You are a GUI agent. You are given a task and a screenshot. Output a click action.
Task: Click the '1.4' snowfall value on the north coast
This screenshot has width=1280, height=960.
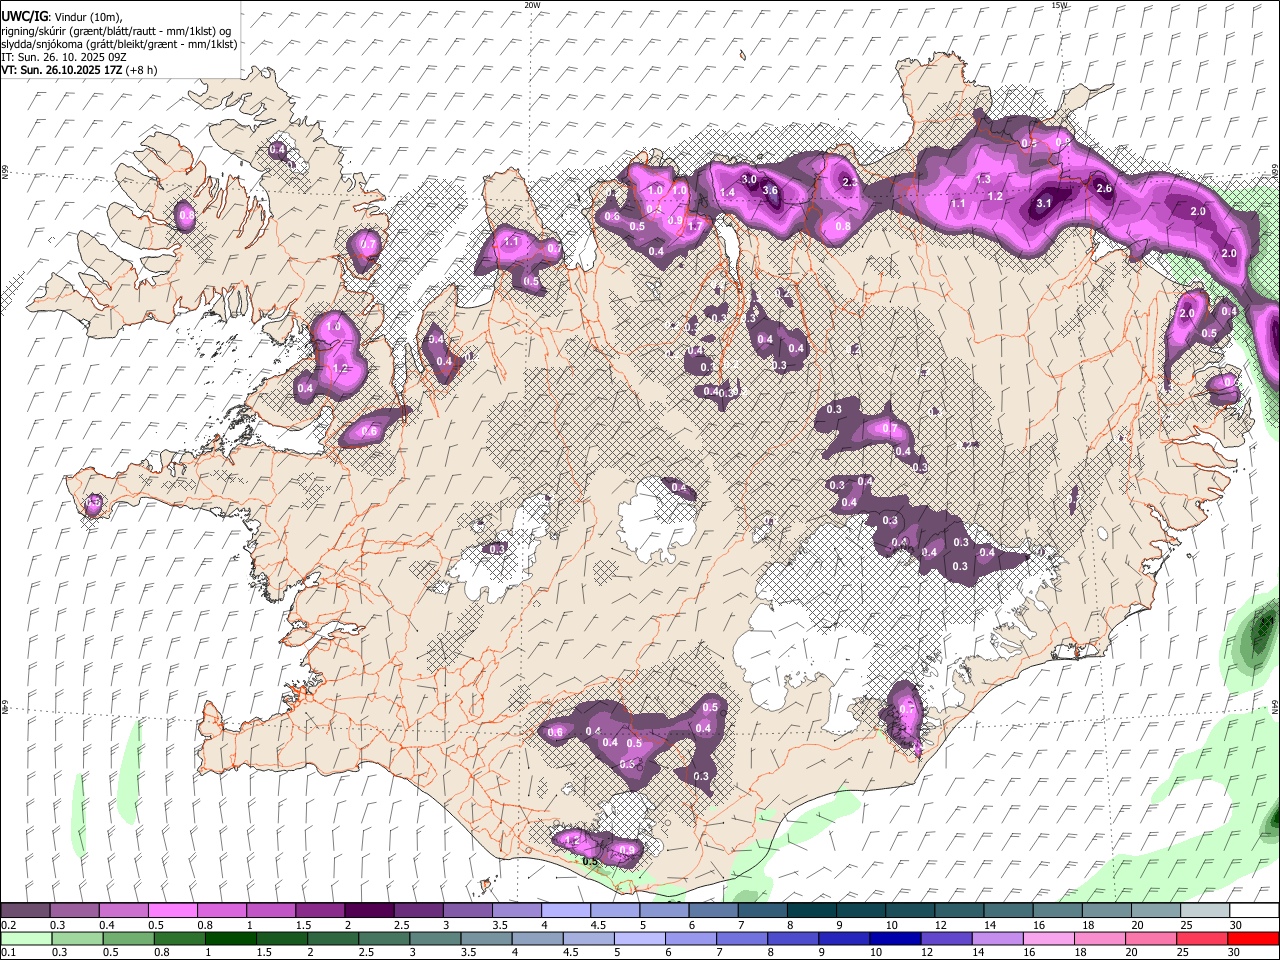point(728,192)
